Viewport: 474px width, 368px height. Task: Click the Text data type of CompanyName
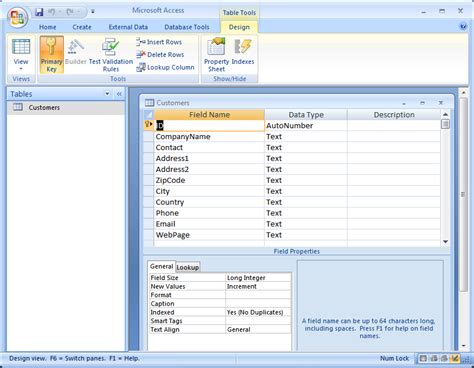pyautogui.click(x=306, y=137)
